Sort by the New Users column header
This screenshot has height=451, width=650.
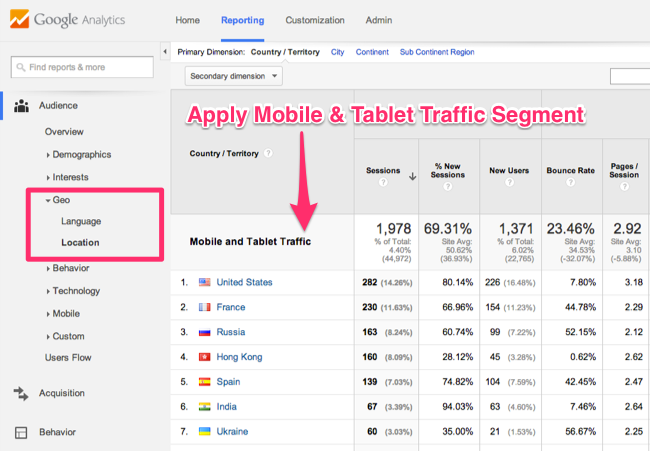tap(509, 170)
